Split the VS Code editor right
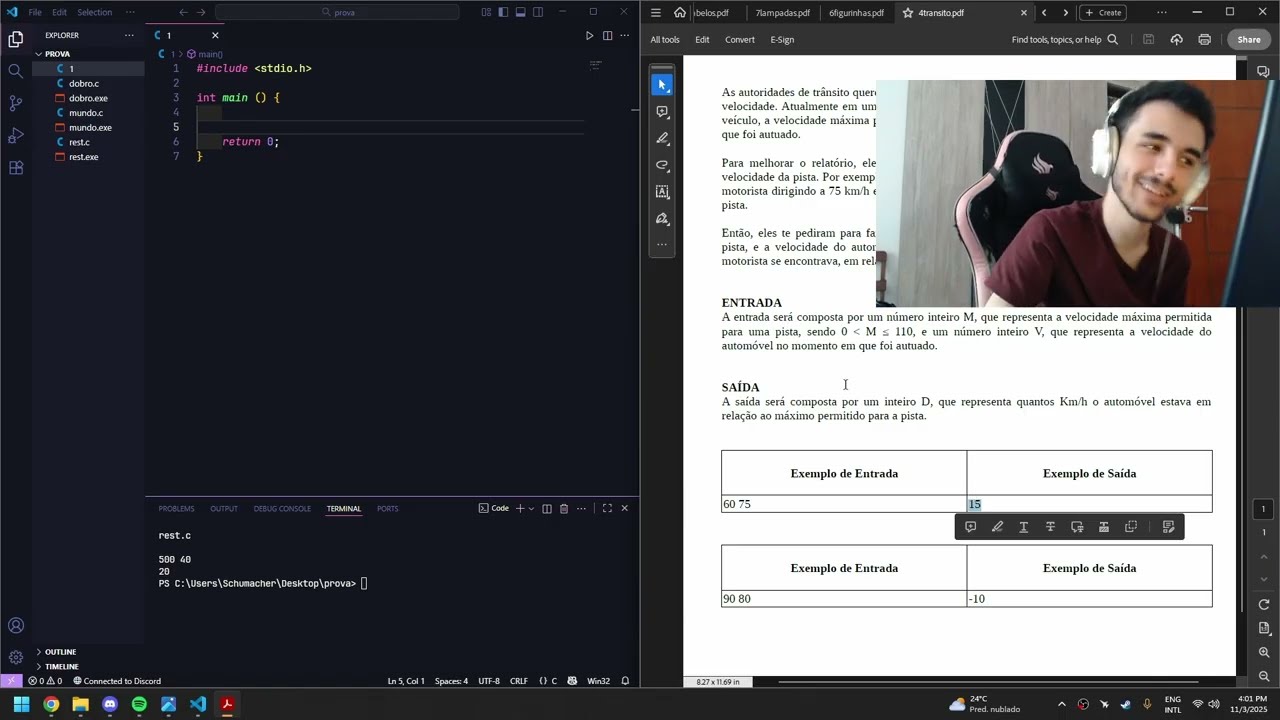1280x720 pixels. (x=607, y=36)
